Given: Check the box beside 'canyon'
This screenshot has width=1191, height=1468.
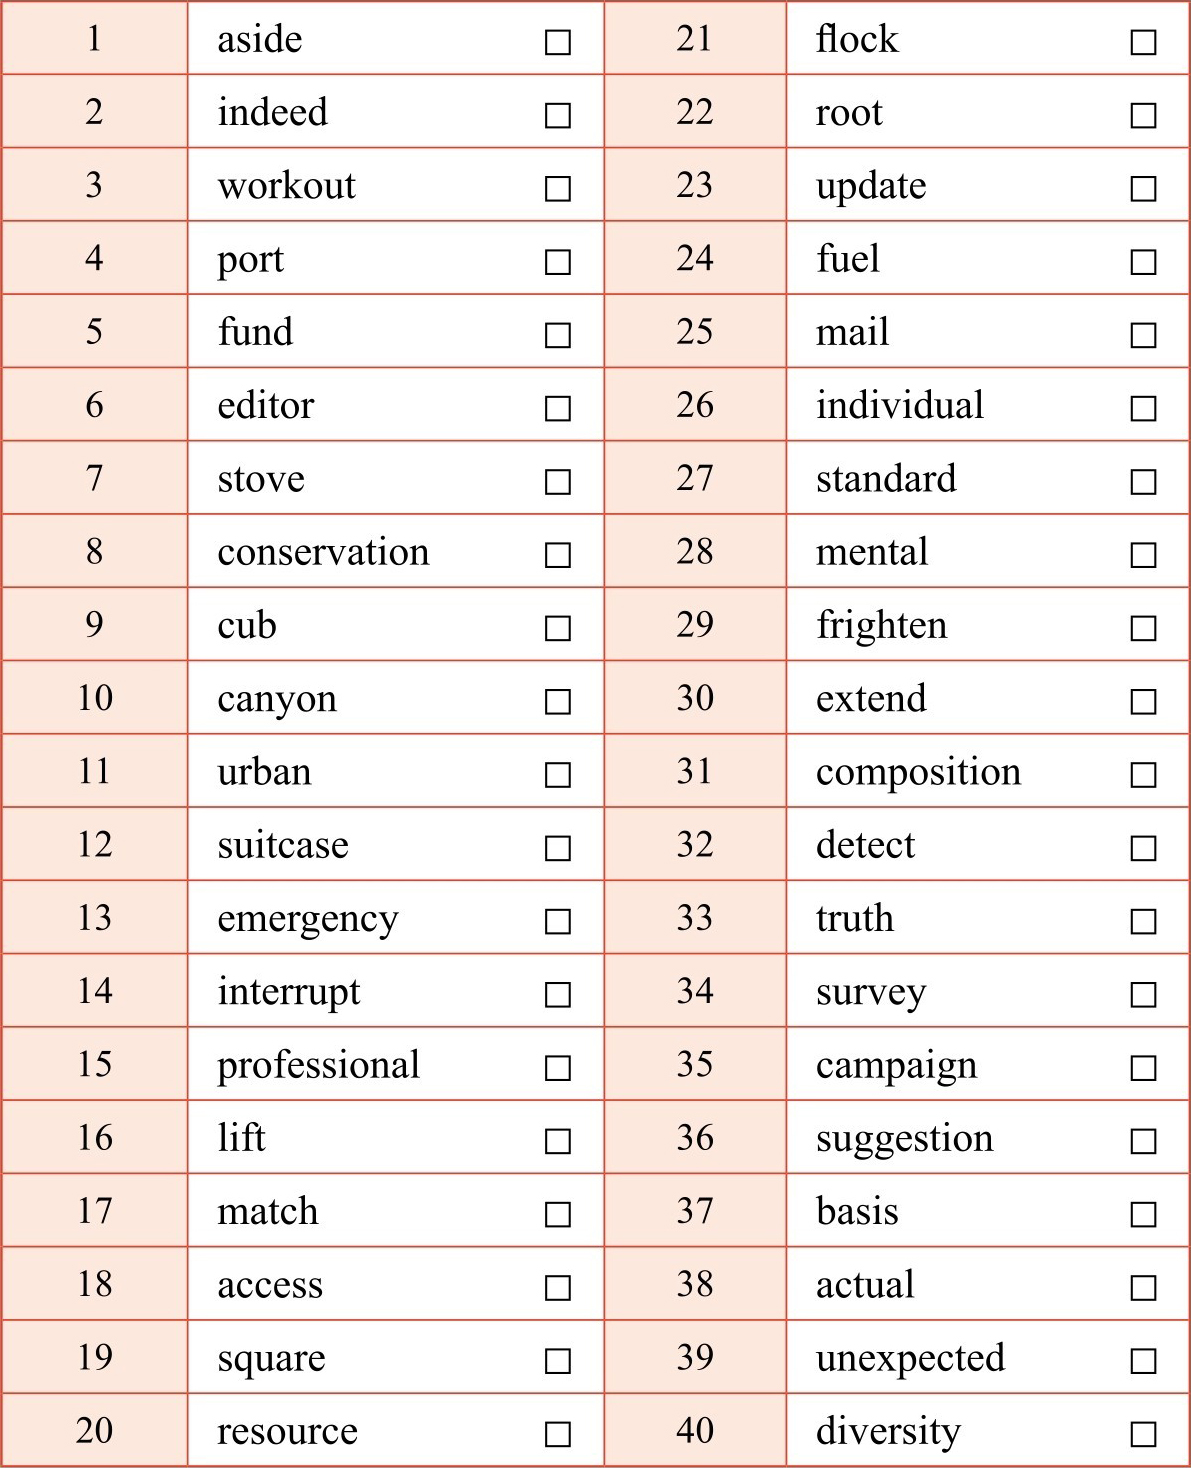Looking at the screenshot, I should point(558,702).
